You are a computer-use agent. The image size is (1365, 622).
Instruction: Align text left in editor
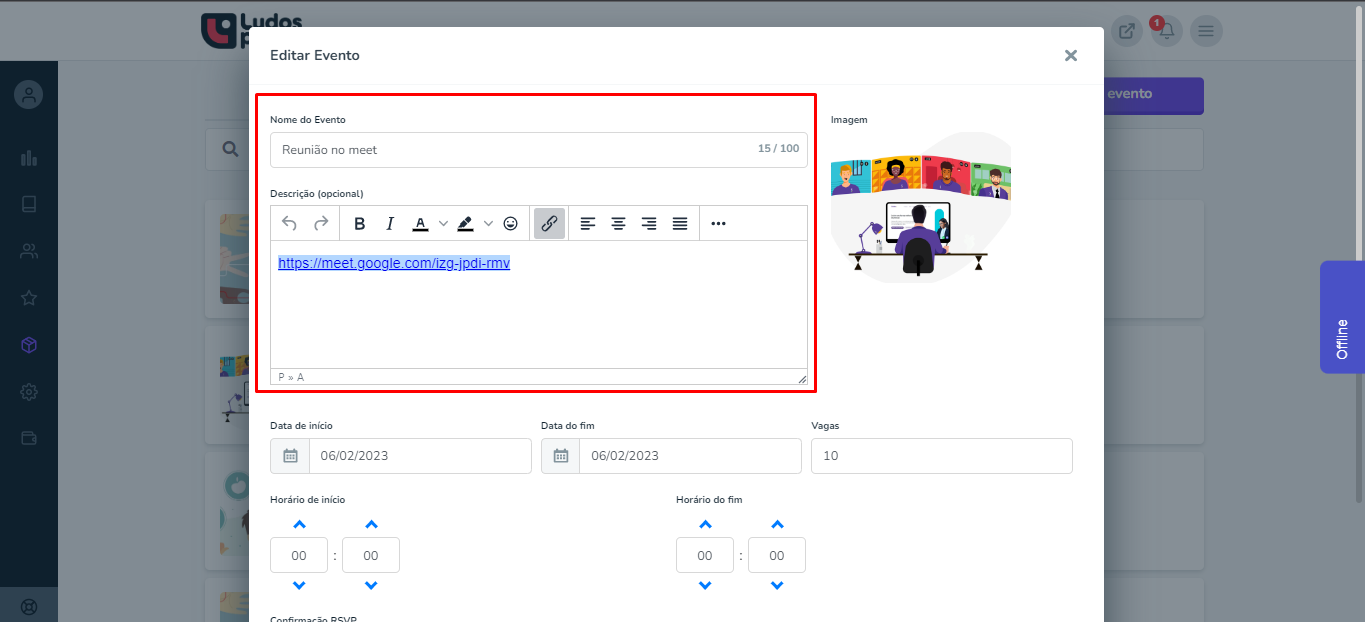pyautogui.click(x=588, y=223)
